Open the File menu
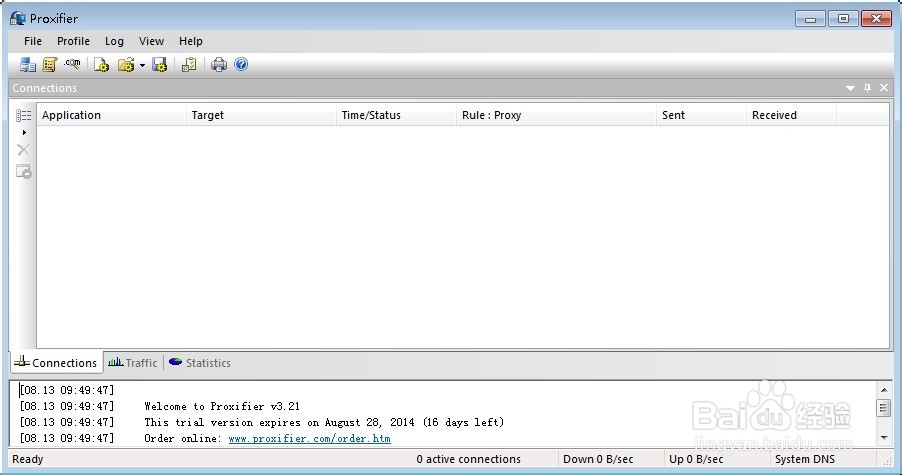Viewport: 902px width, 475px height. (33, 41)
